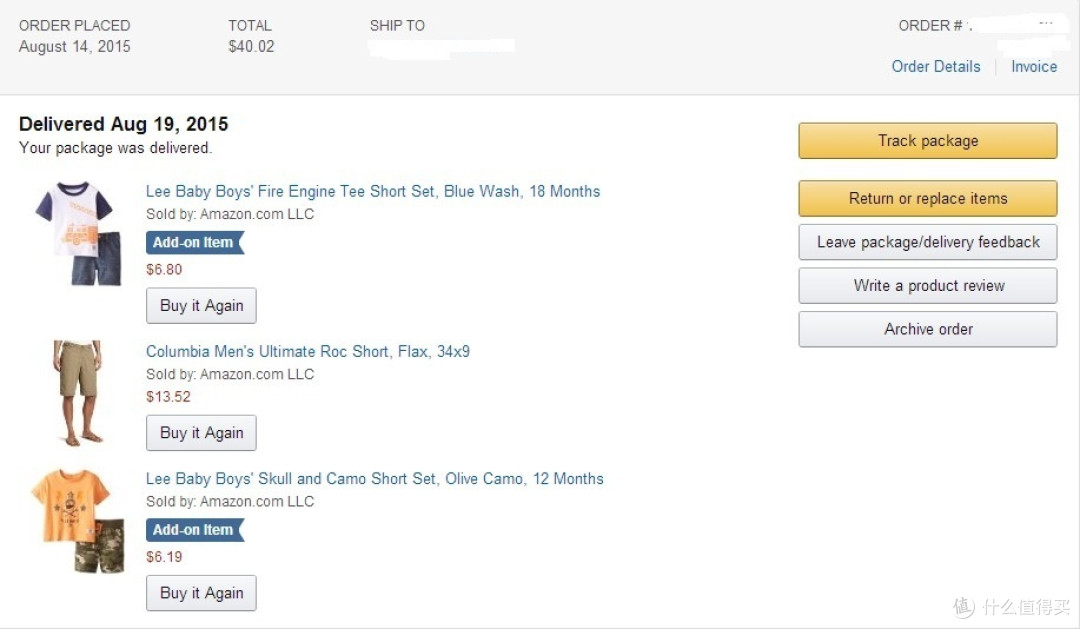Click the Delivered Aug 19, 2015 heading
Screen dimensions: 1080x629
[123, 124]
